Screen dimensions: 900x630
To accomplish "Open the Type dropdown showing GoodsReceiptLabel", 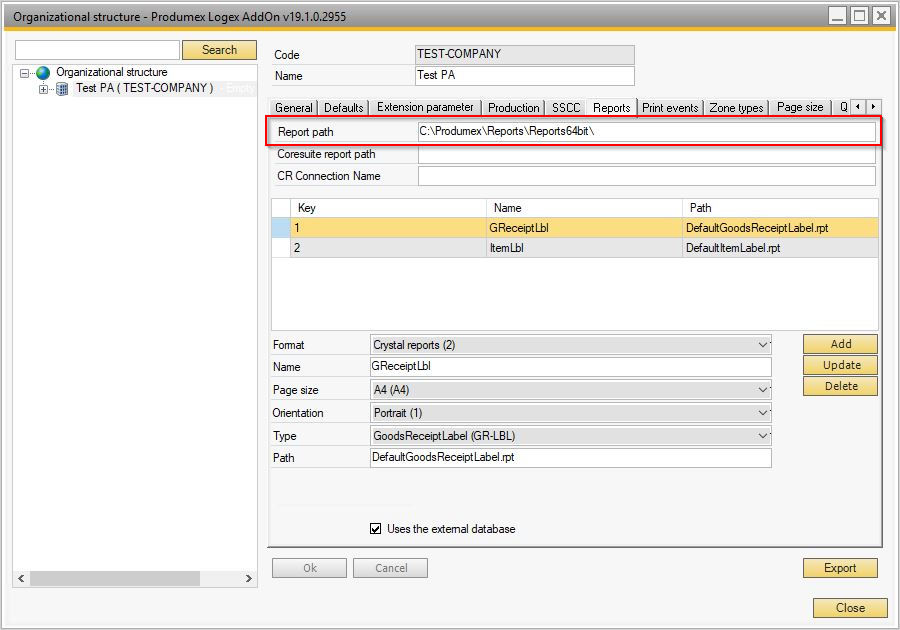I will (764, 435).
